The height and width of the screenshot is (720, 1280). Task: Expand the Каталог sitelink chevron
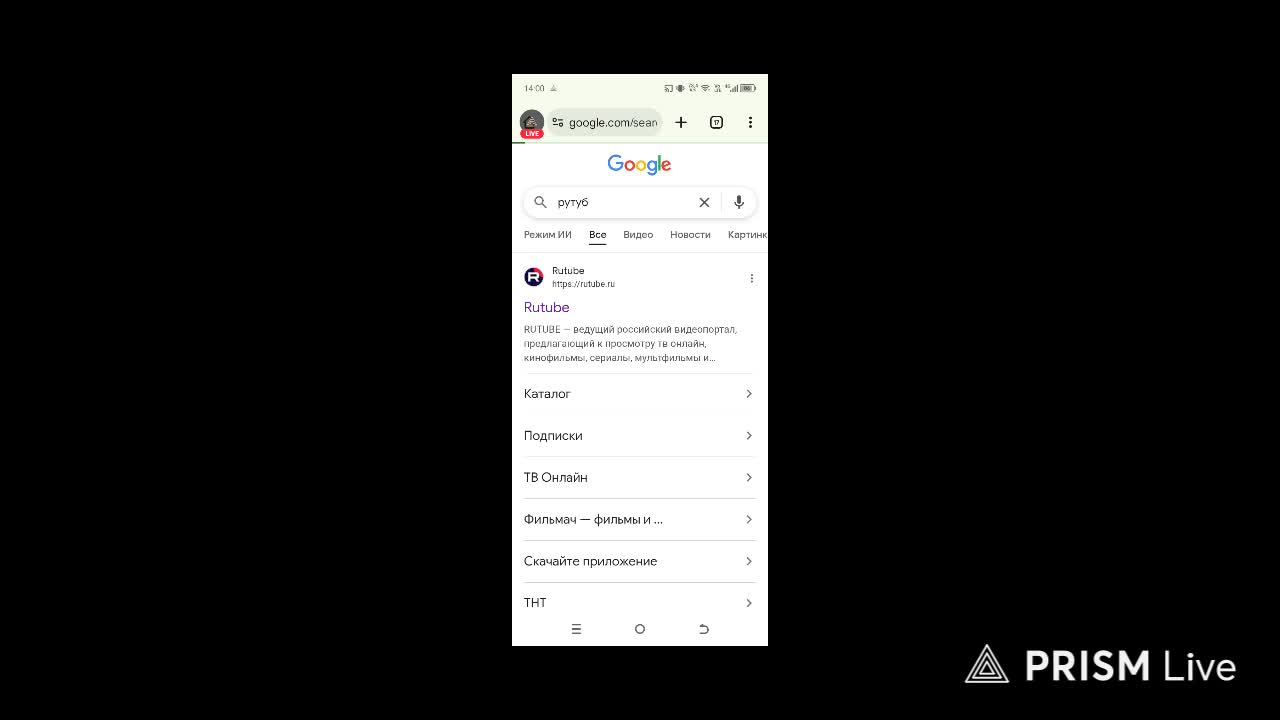(748, 394)
